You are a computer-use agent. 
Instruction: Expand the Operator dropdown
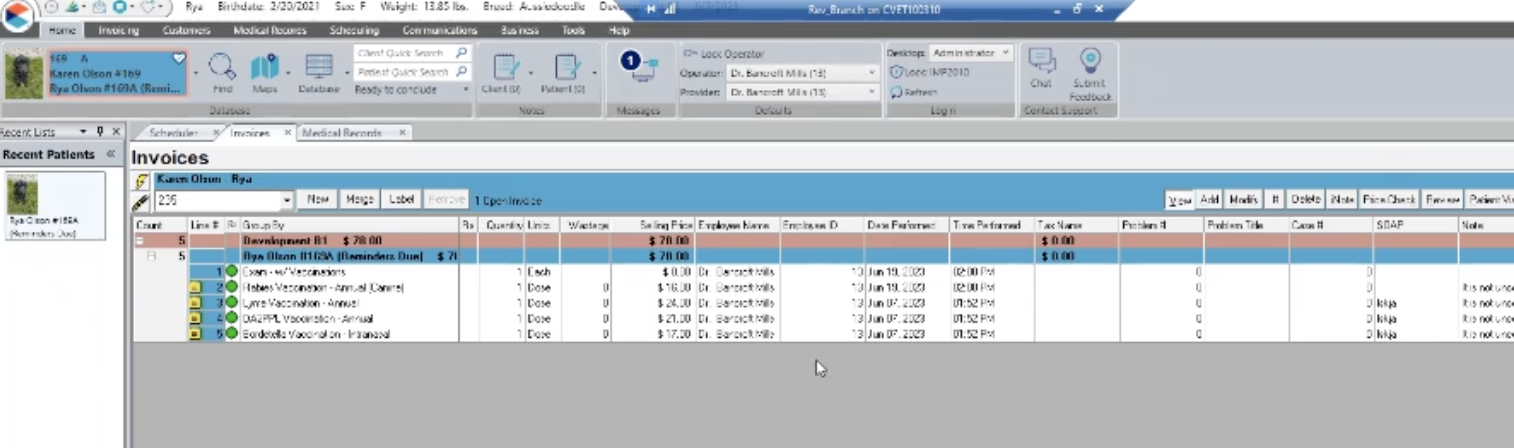(x=871, y=73)
